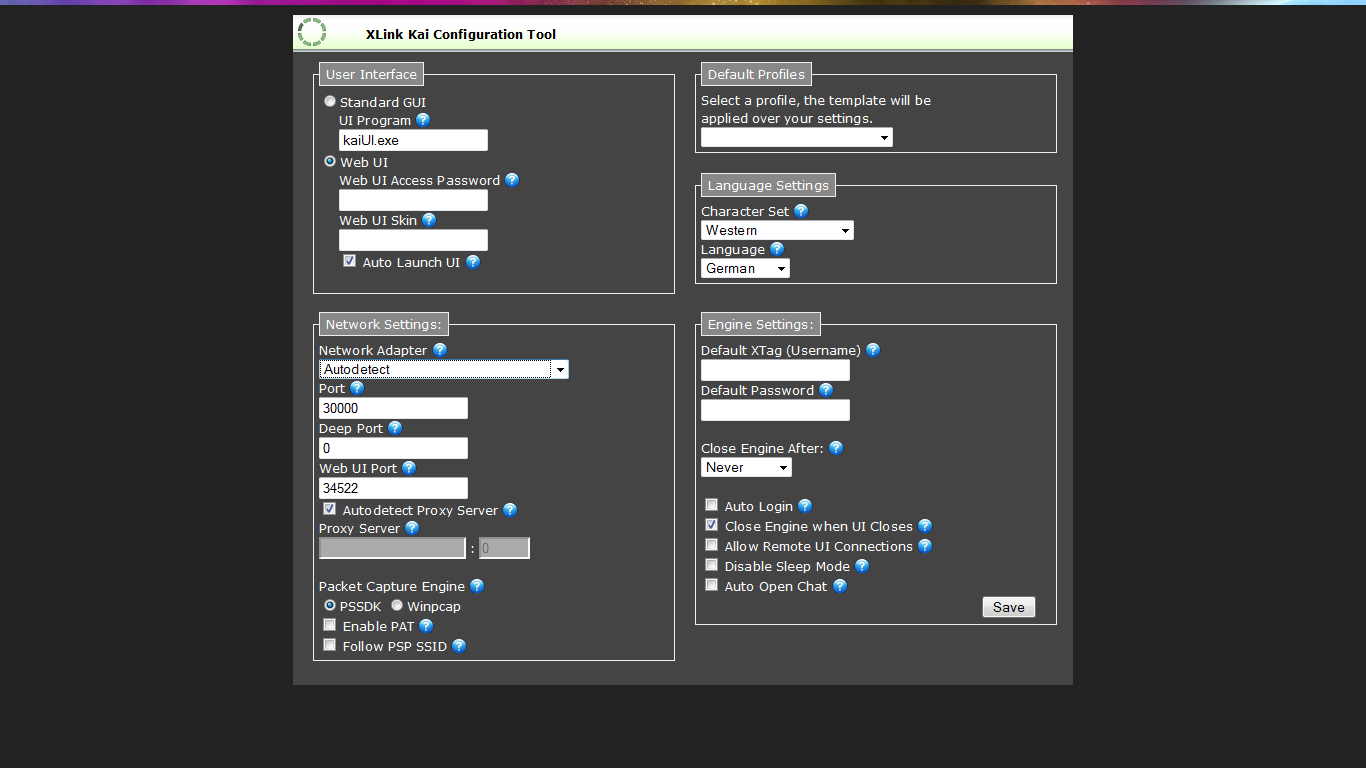Open help for Disable Sleep Mode
The height and width of the screenshot is (768, 1366).
(862, 566)
